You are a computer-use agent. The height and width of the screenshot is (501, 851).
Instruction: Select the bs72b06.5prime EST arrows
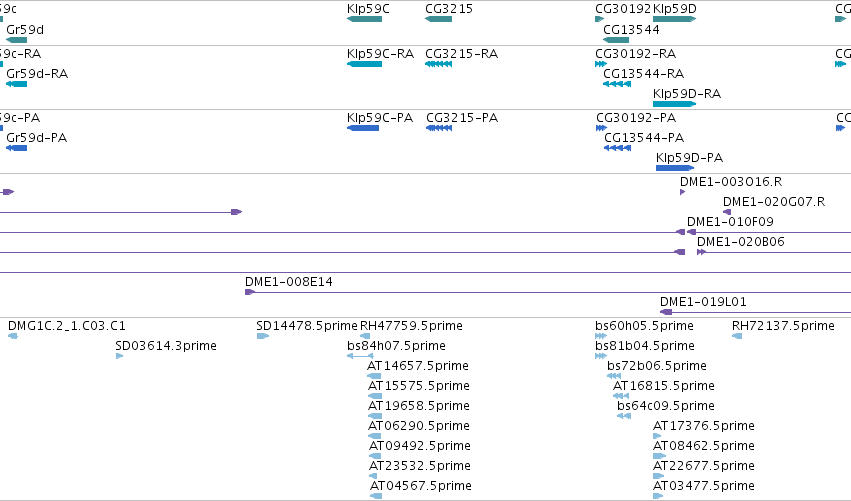(614, 377)
